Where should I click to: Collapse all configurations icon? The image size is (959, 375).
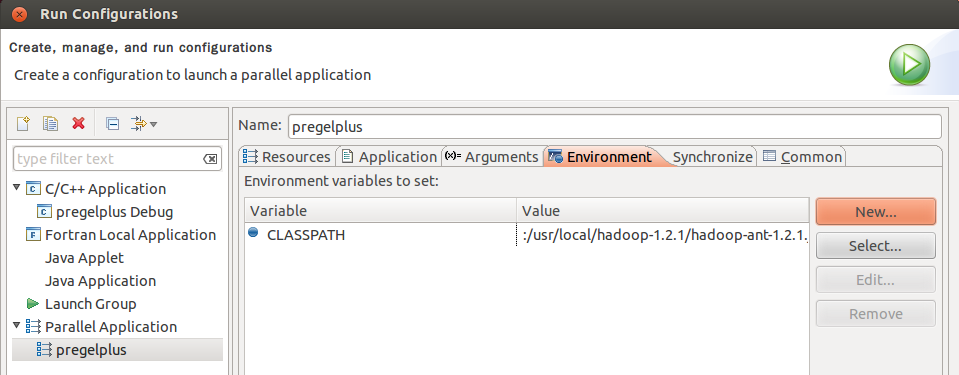click(113, 124)
